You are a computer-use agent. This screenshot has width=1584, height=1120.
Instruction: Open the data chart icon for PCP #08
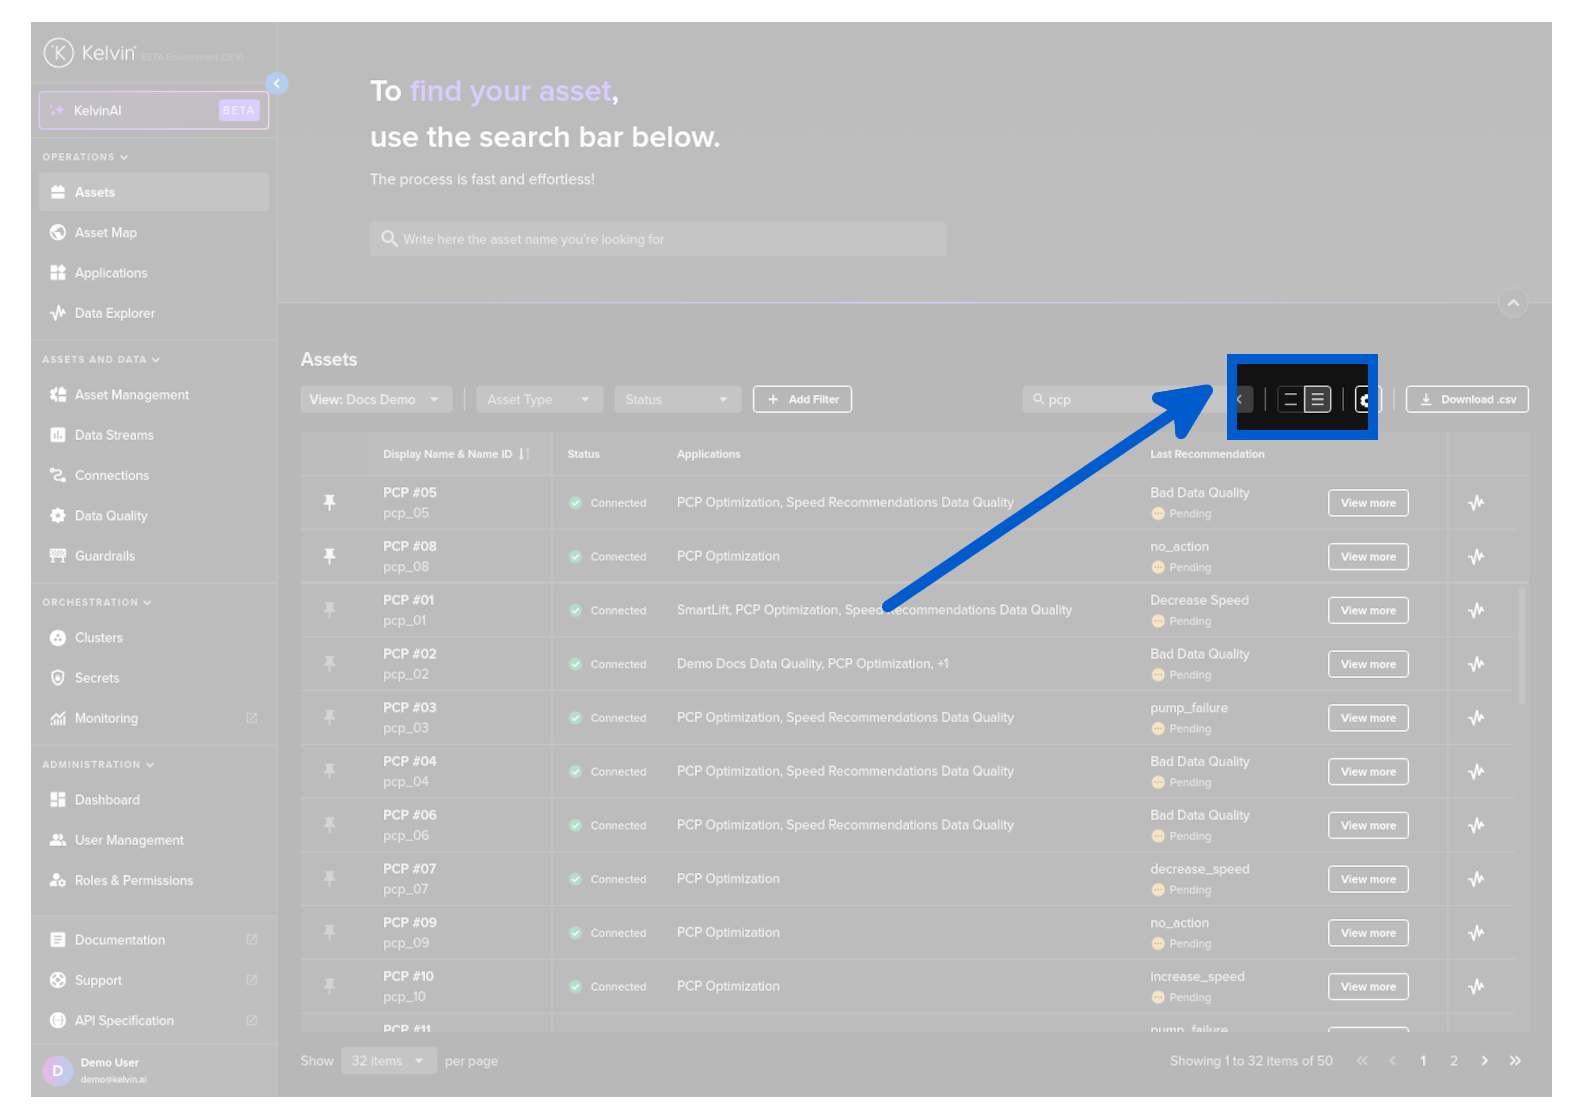(1476, 556)
